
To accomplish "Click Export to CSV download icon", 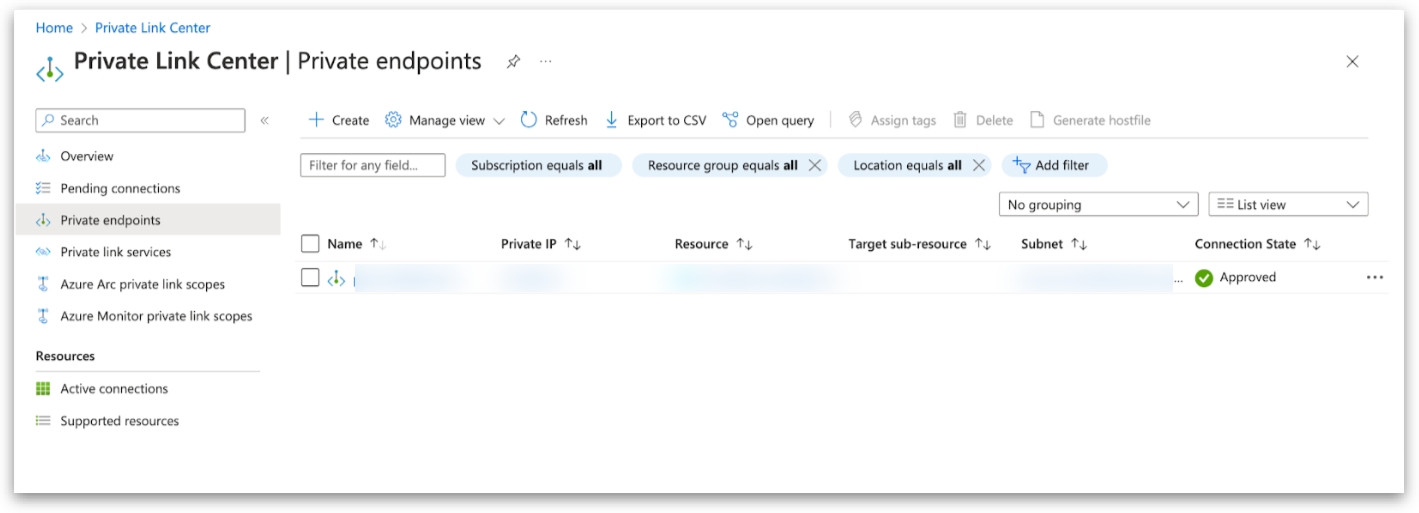I will pyautogui.click(x=612, y=120).
